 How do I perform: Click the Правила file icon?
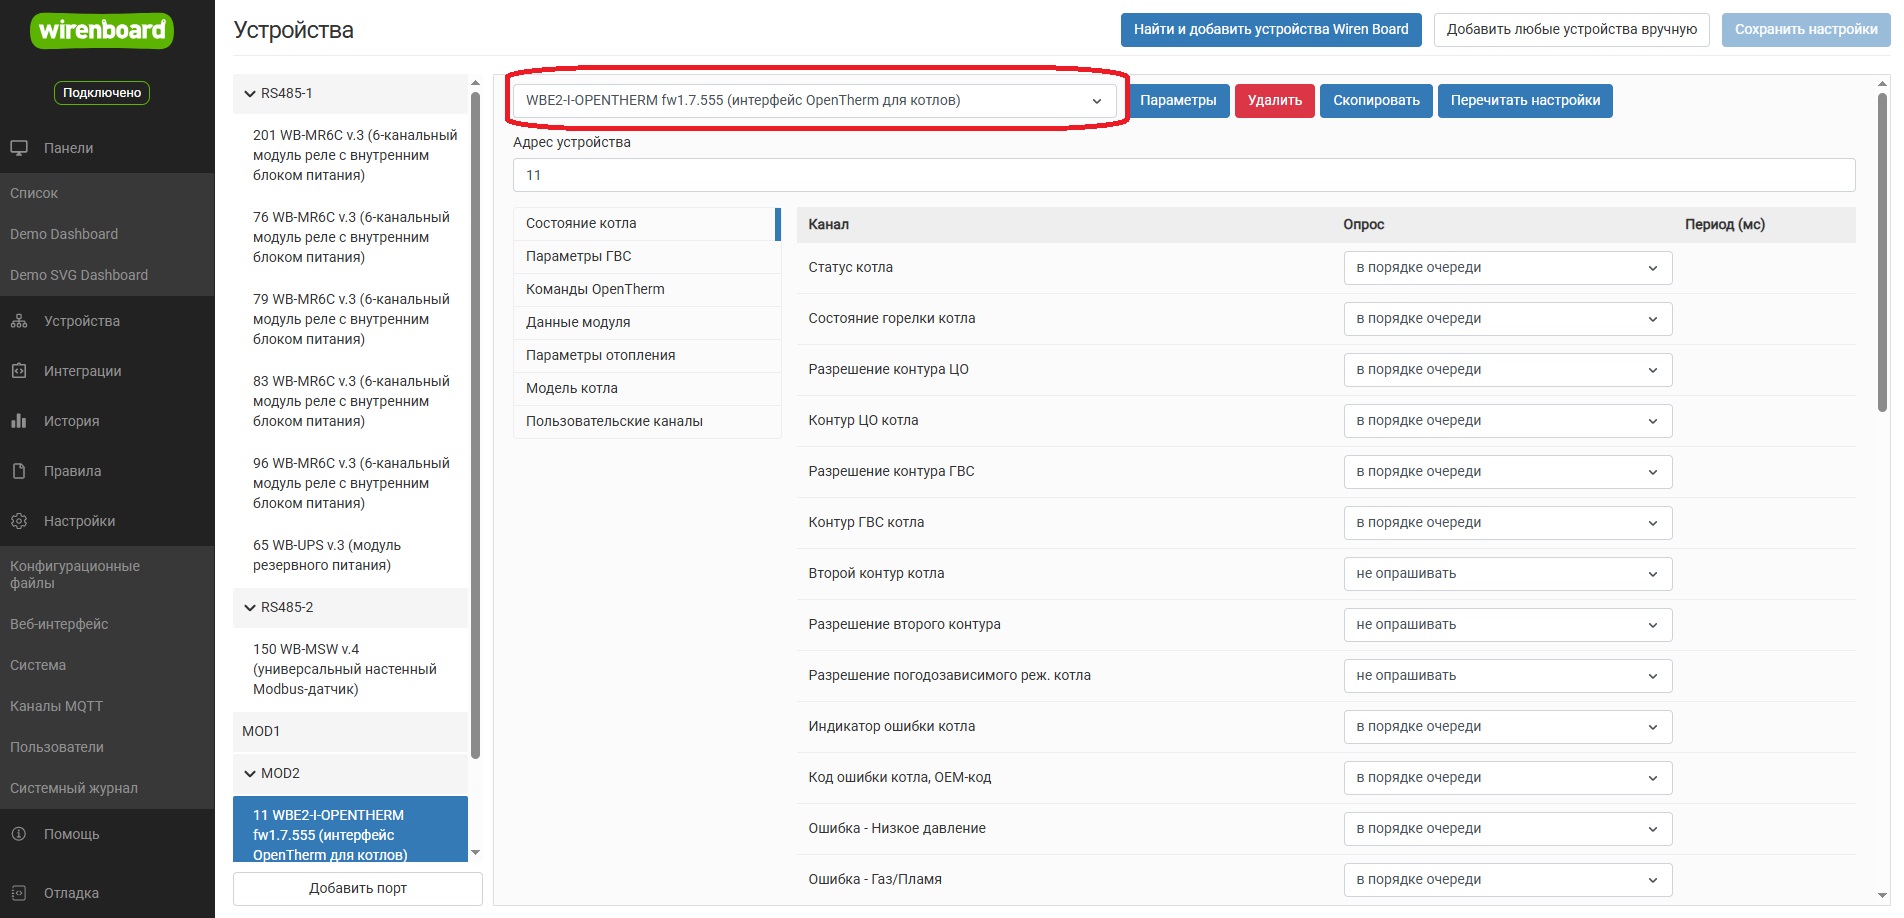click(x=19, y=471)
